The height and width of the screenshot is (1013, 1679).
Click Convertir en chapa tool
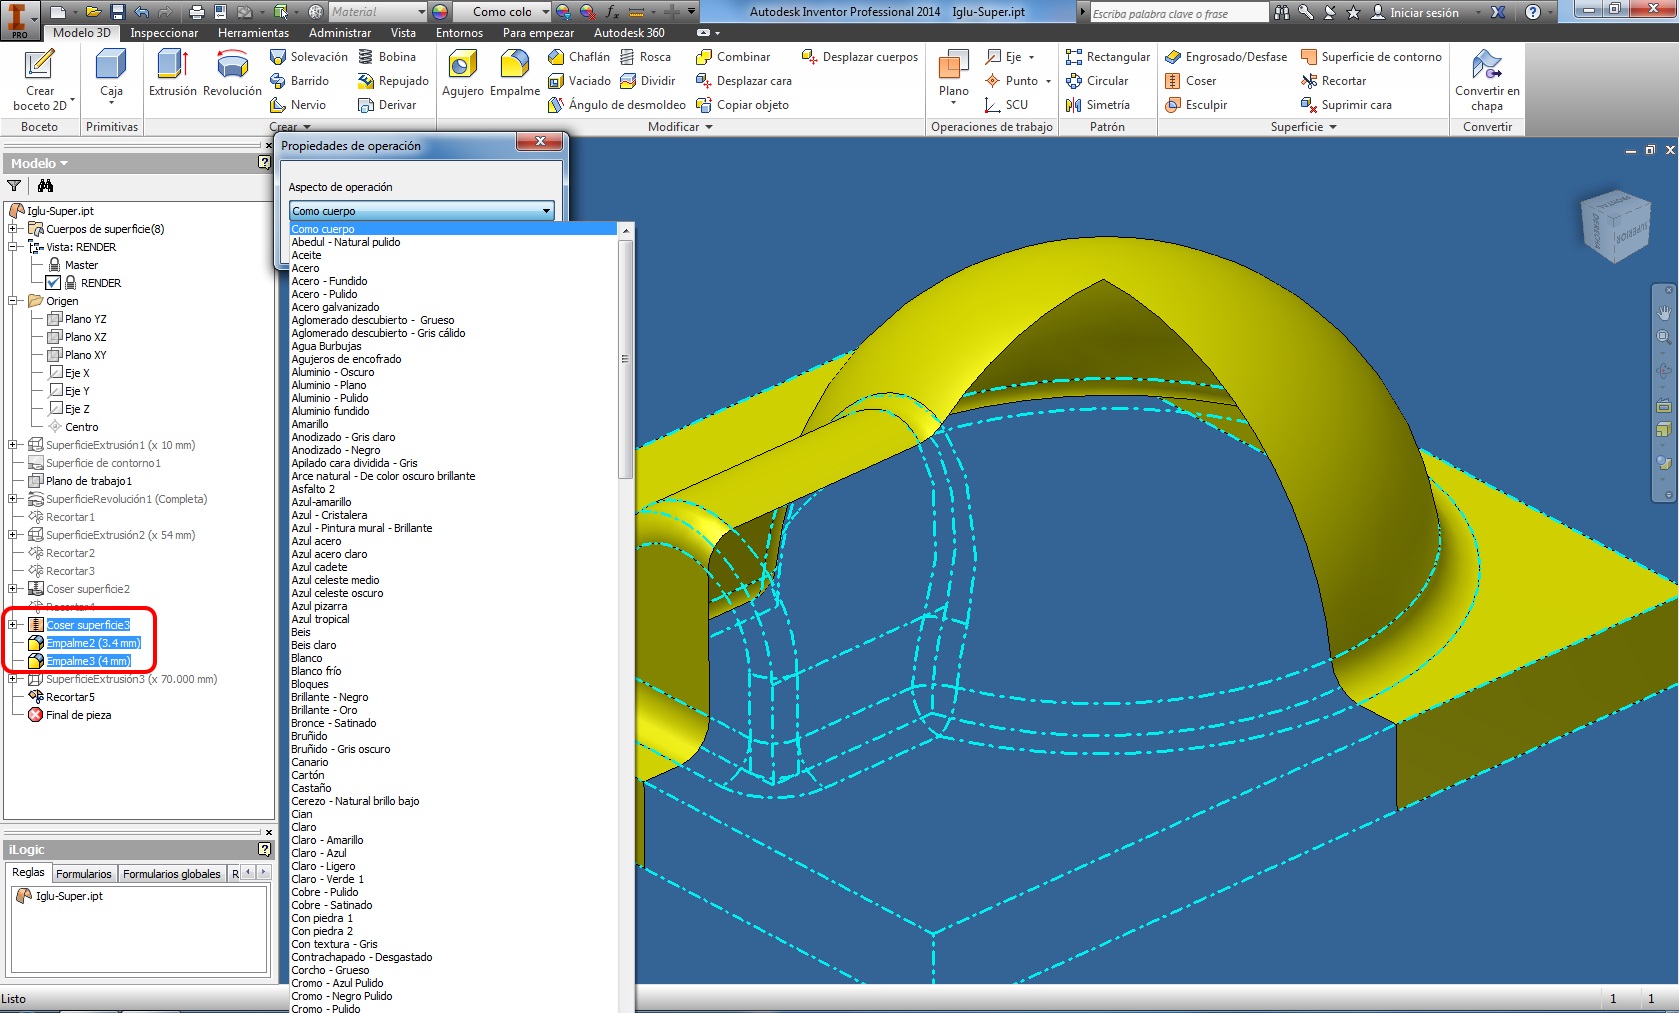pos(1487,81)
